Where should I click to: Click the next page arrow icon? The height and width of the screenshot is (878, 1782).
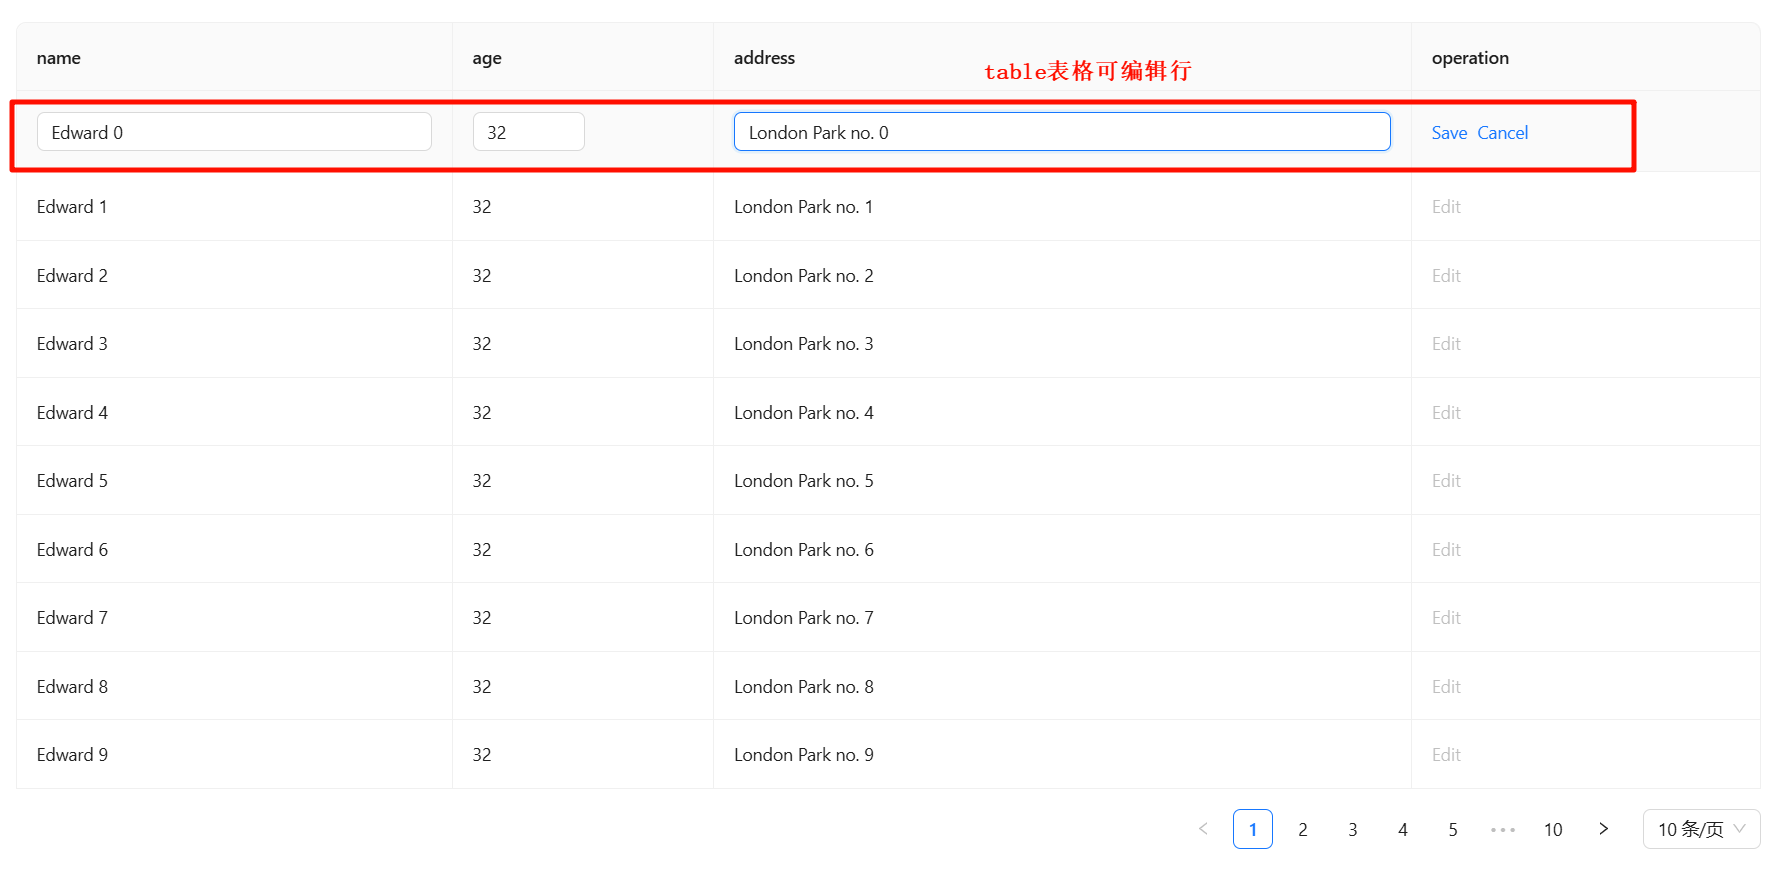point(1603,829)
